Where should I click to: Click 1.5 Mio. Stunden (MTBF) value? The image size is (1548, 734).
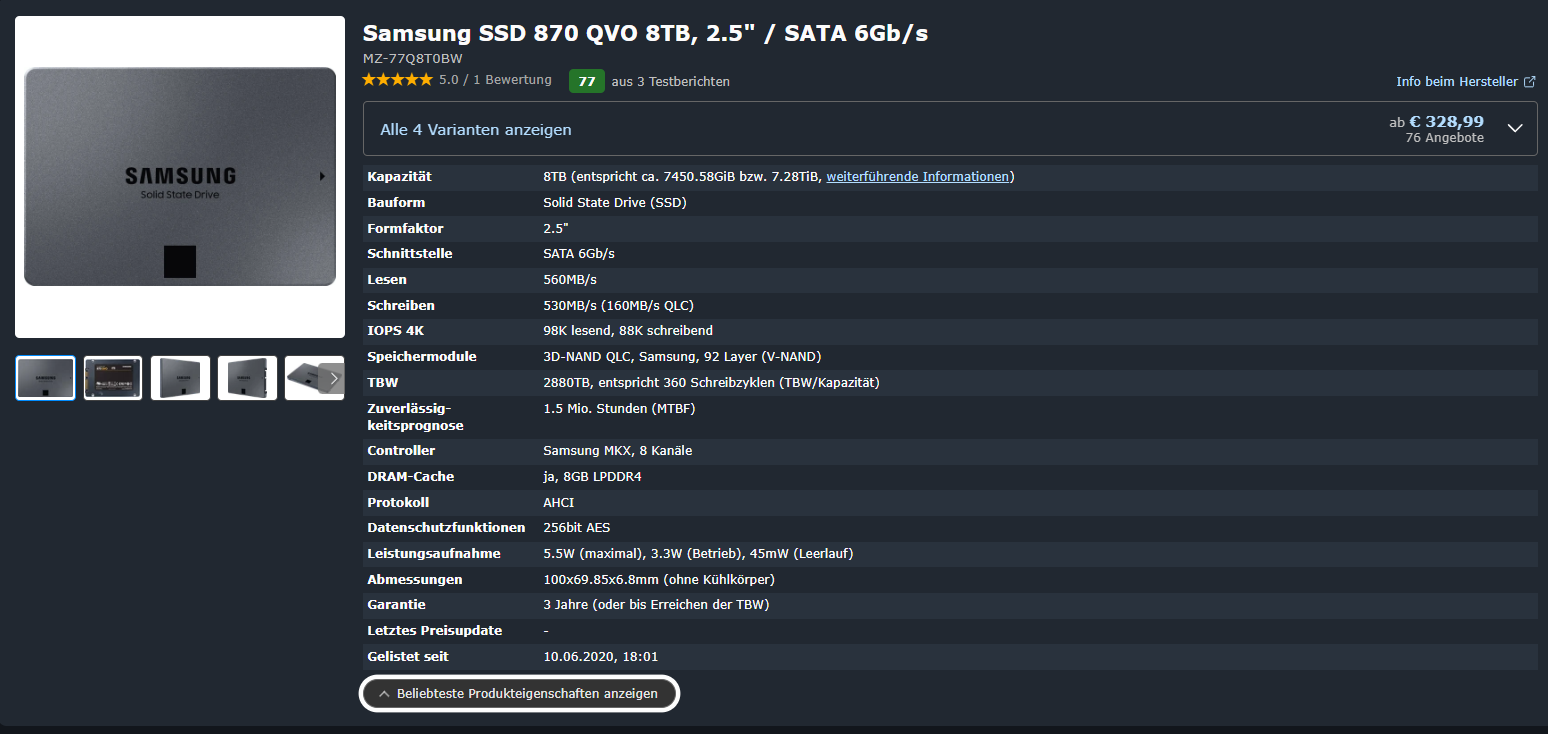pos(619,409)
